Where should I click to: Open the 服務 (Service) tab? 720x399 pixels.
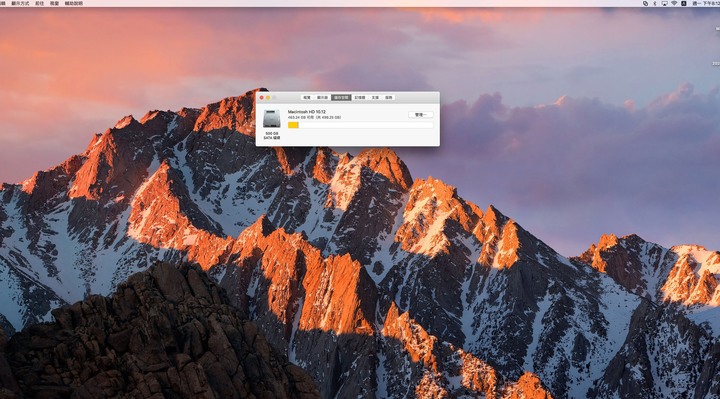pyautogui.click(x=388, y=97)
